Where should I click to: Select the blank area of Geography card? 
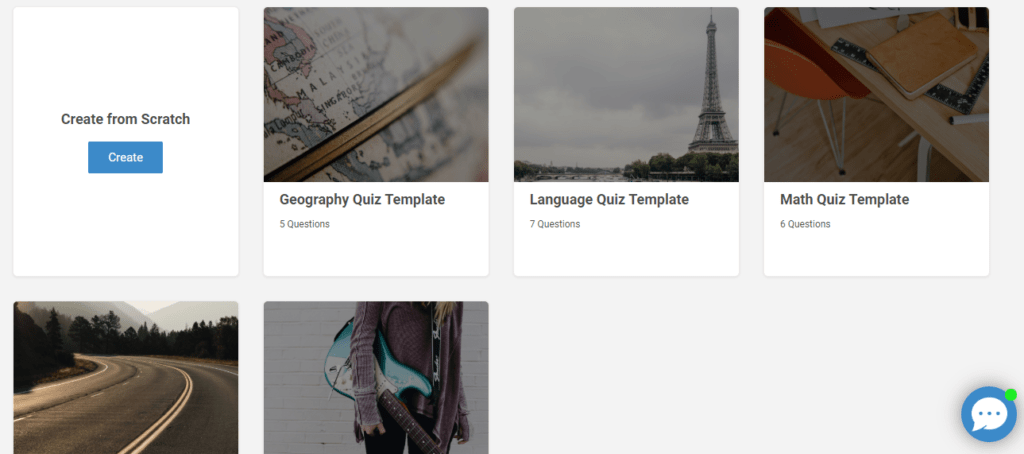(x=376, y=253)
